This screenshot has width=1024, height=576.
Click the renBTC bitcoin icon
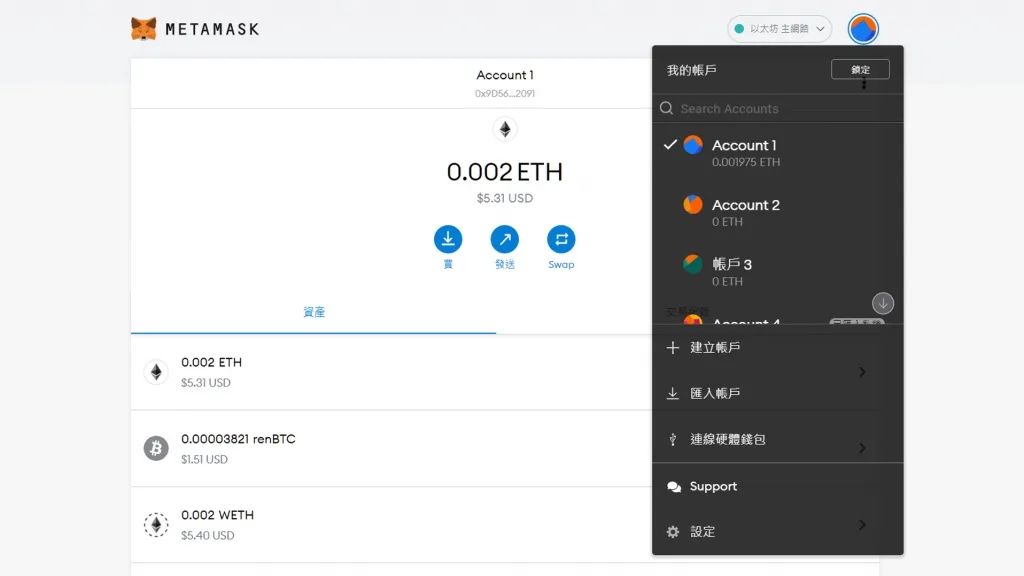pyautogui.click(x=156, y=449)
